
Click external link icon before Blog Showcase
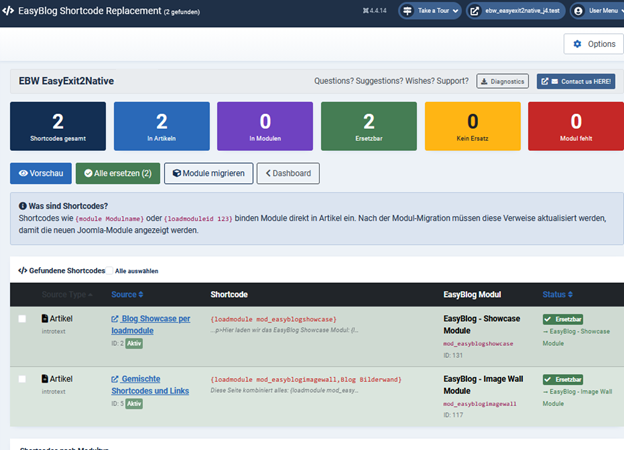[115, 319]
